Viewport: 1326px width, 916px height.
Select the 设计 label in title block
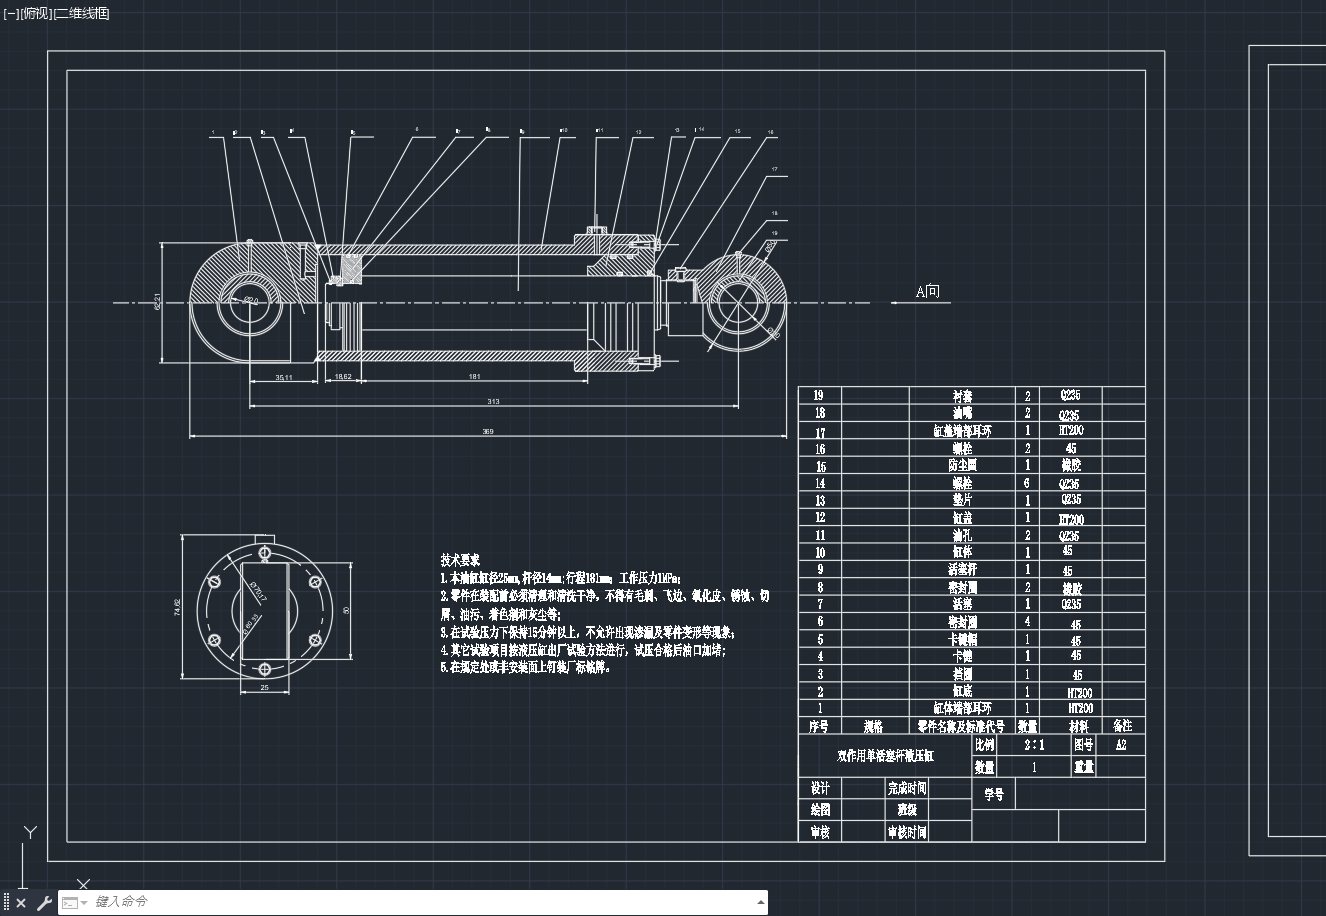[820, 788]
